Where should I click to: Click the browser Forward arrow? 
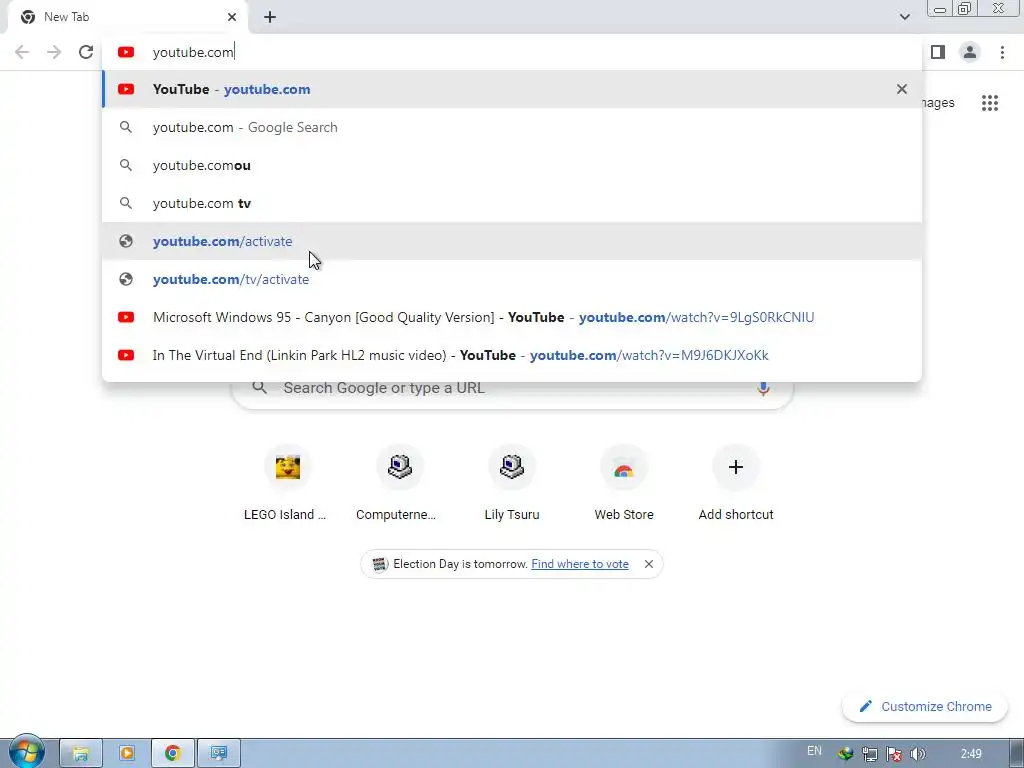tap(54, 52)
